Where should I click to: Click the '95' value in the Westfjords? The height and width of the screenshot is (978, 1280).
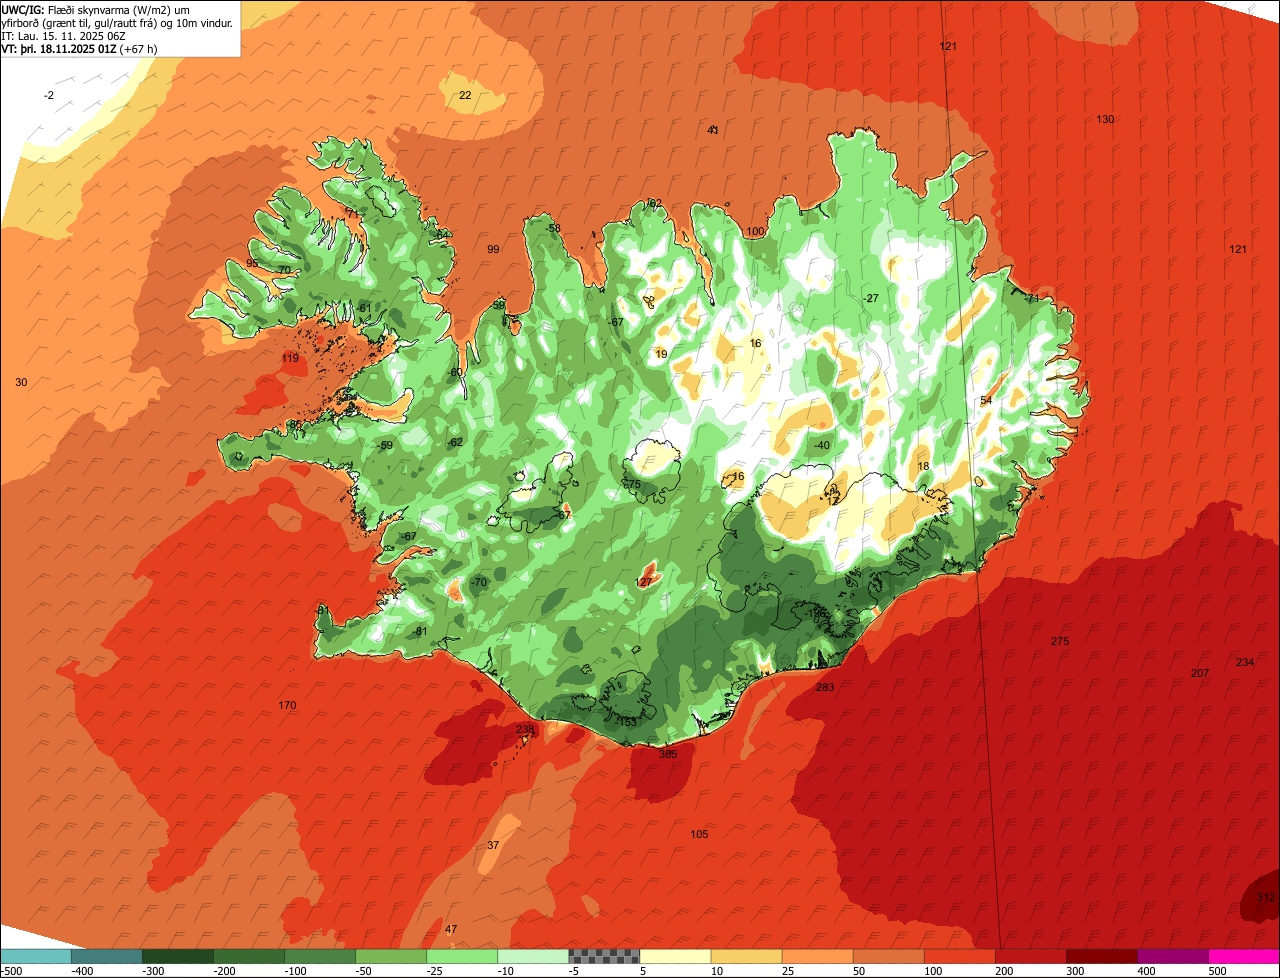pyautogui.click(x=252, y=263)
